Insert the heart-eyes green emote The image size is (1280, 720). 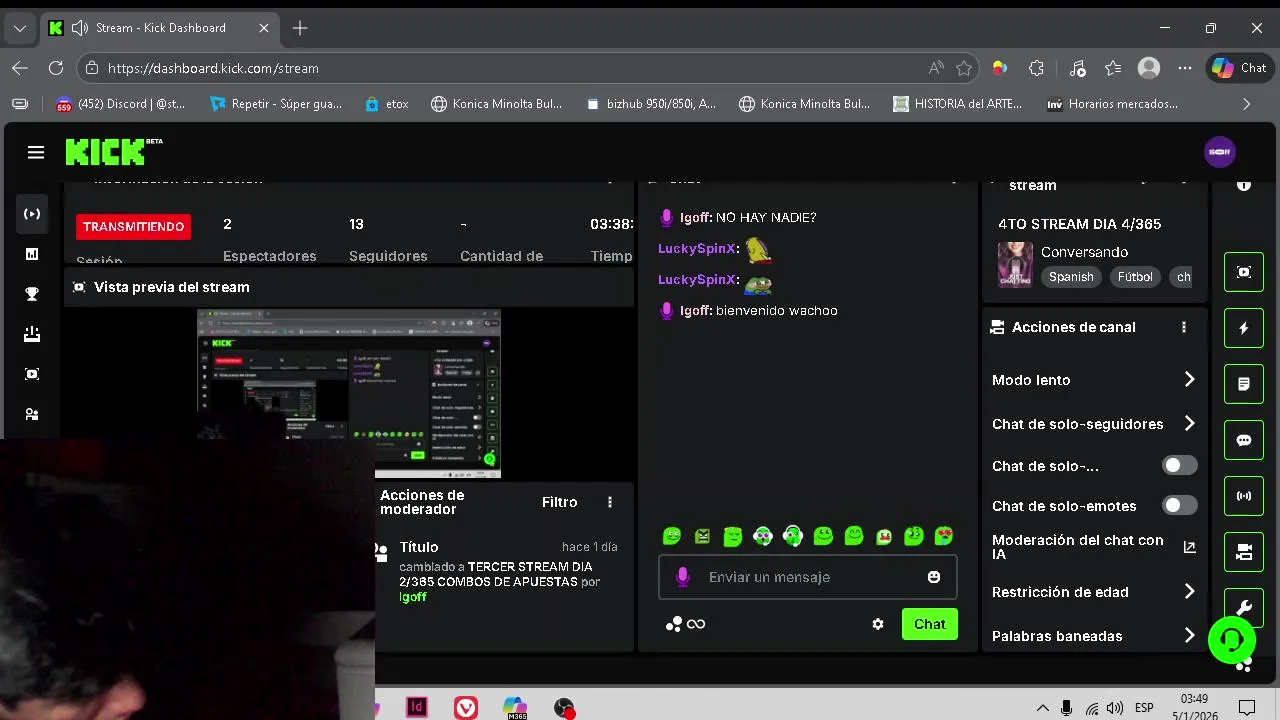[x=944, y=537]
